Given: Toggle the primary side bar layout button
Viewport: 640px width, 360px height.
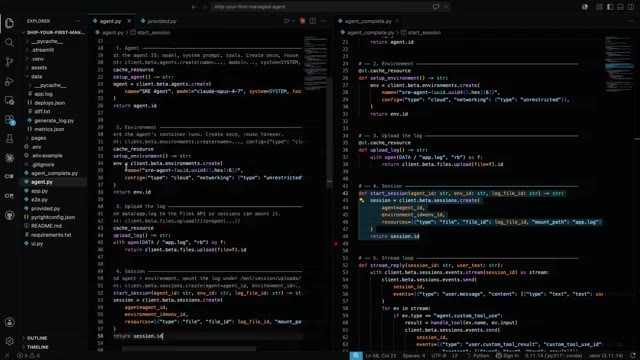Looking at the screenshot, I should pyautogui.click(x=610, y=7).
